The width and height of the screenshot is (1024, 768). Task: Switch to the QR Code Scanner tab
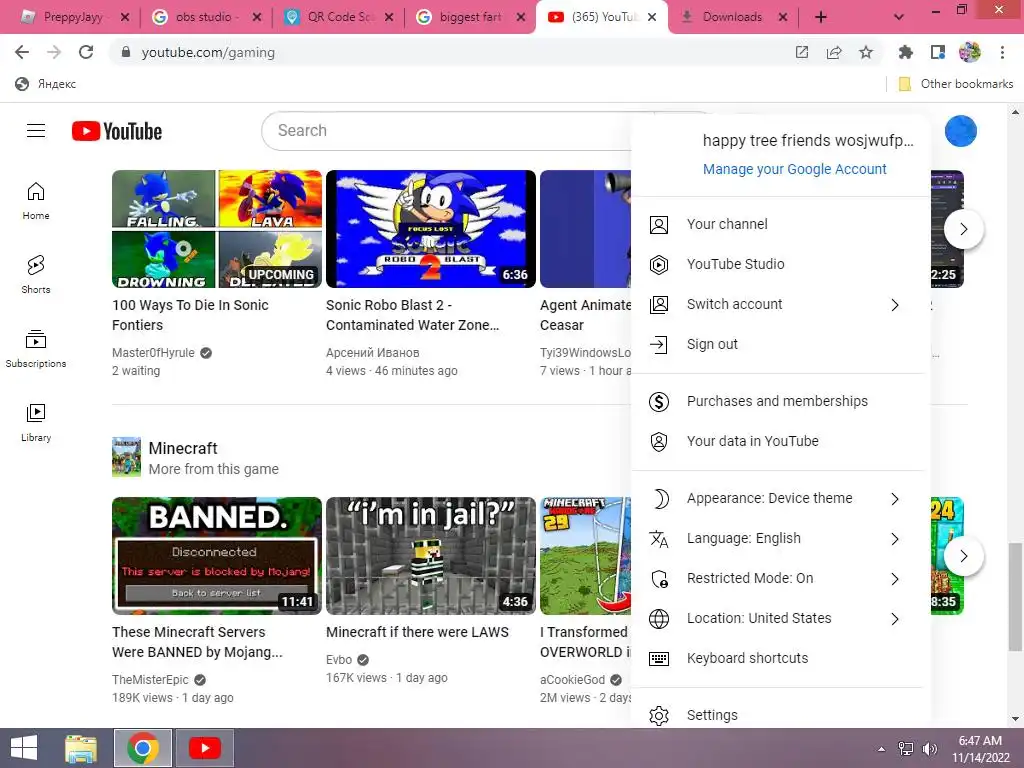click(x=340, y=18)
